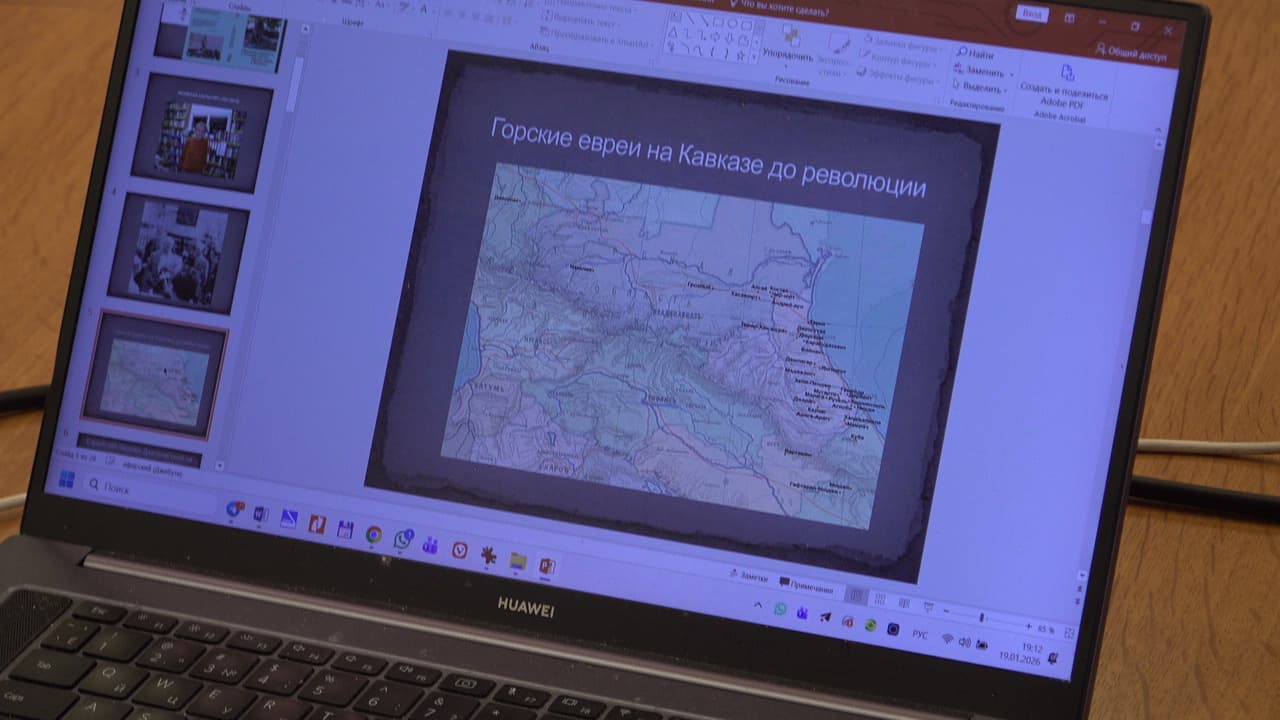Image resolution: width=1280 pixels, height=720 pixels.
Task: Adjust the zoom slider handle
Action: pos(982,617)
